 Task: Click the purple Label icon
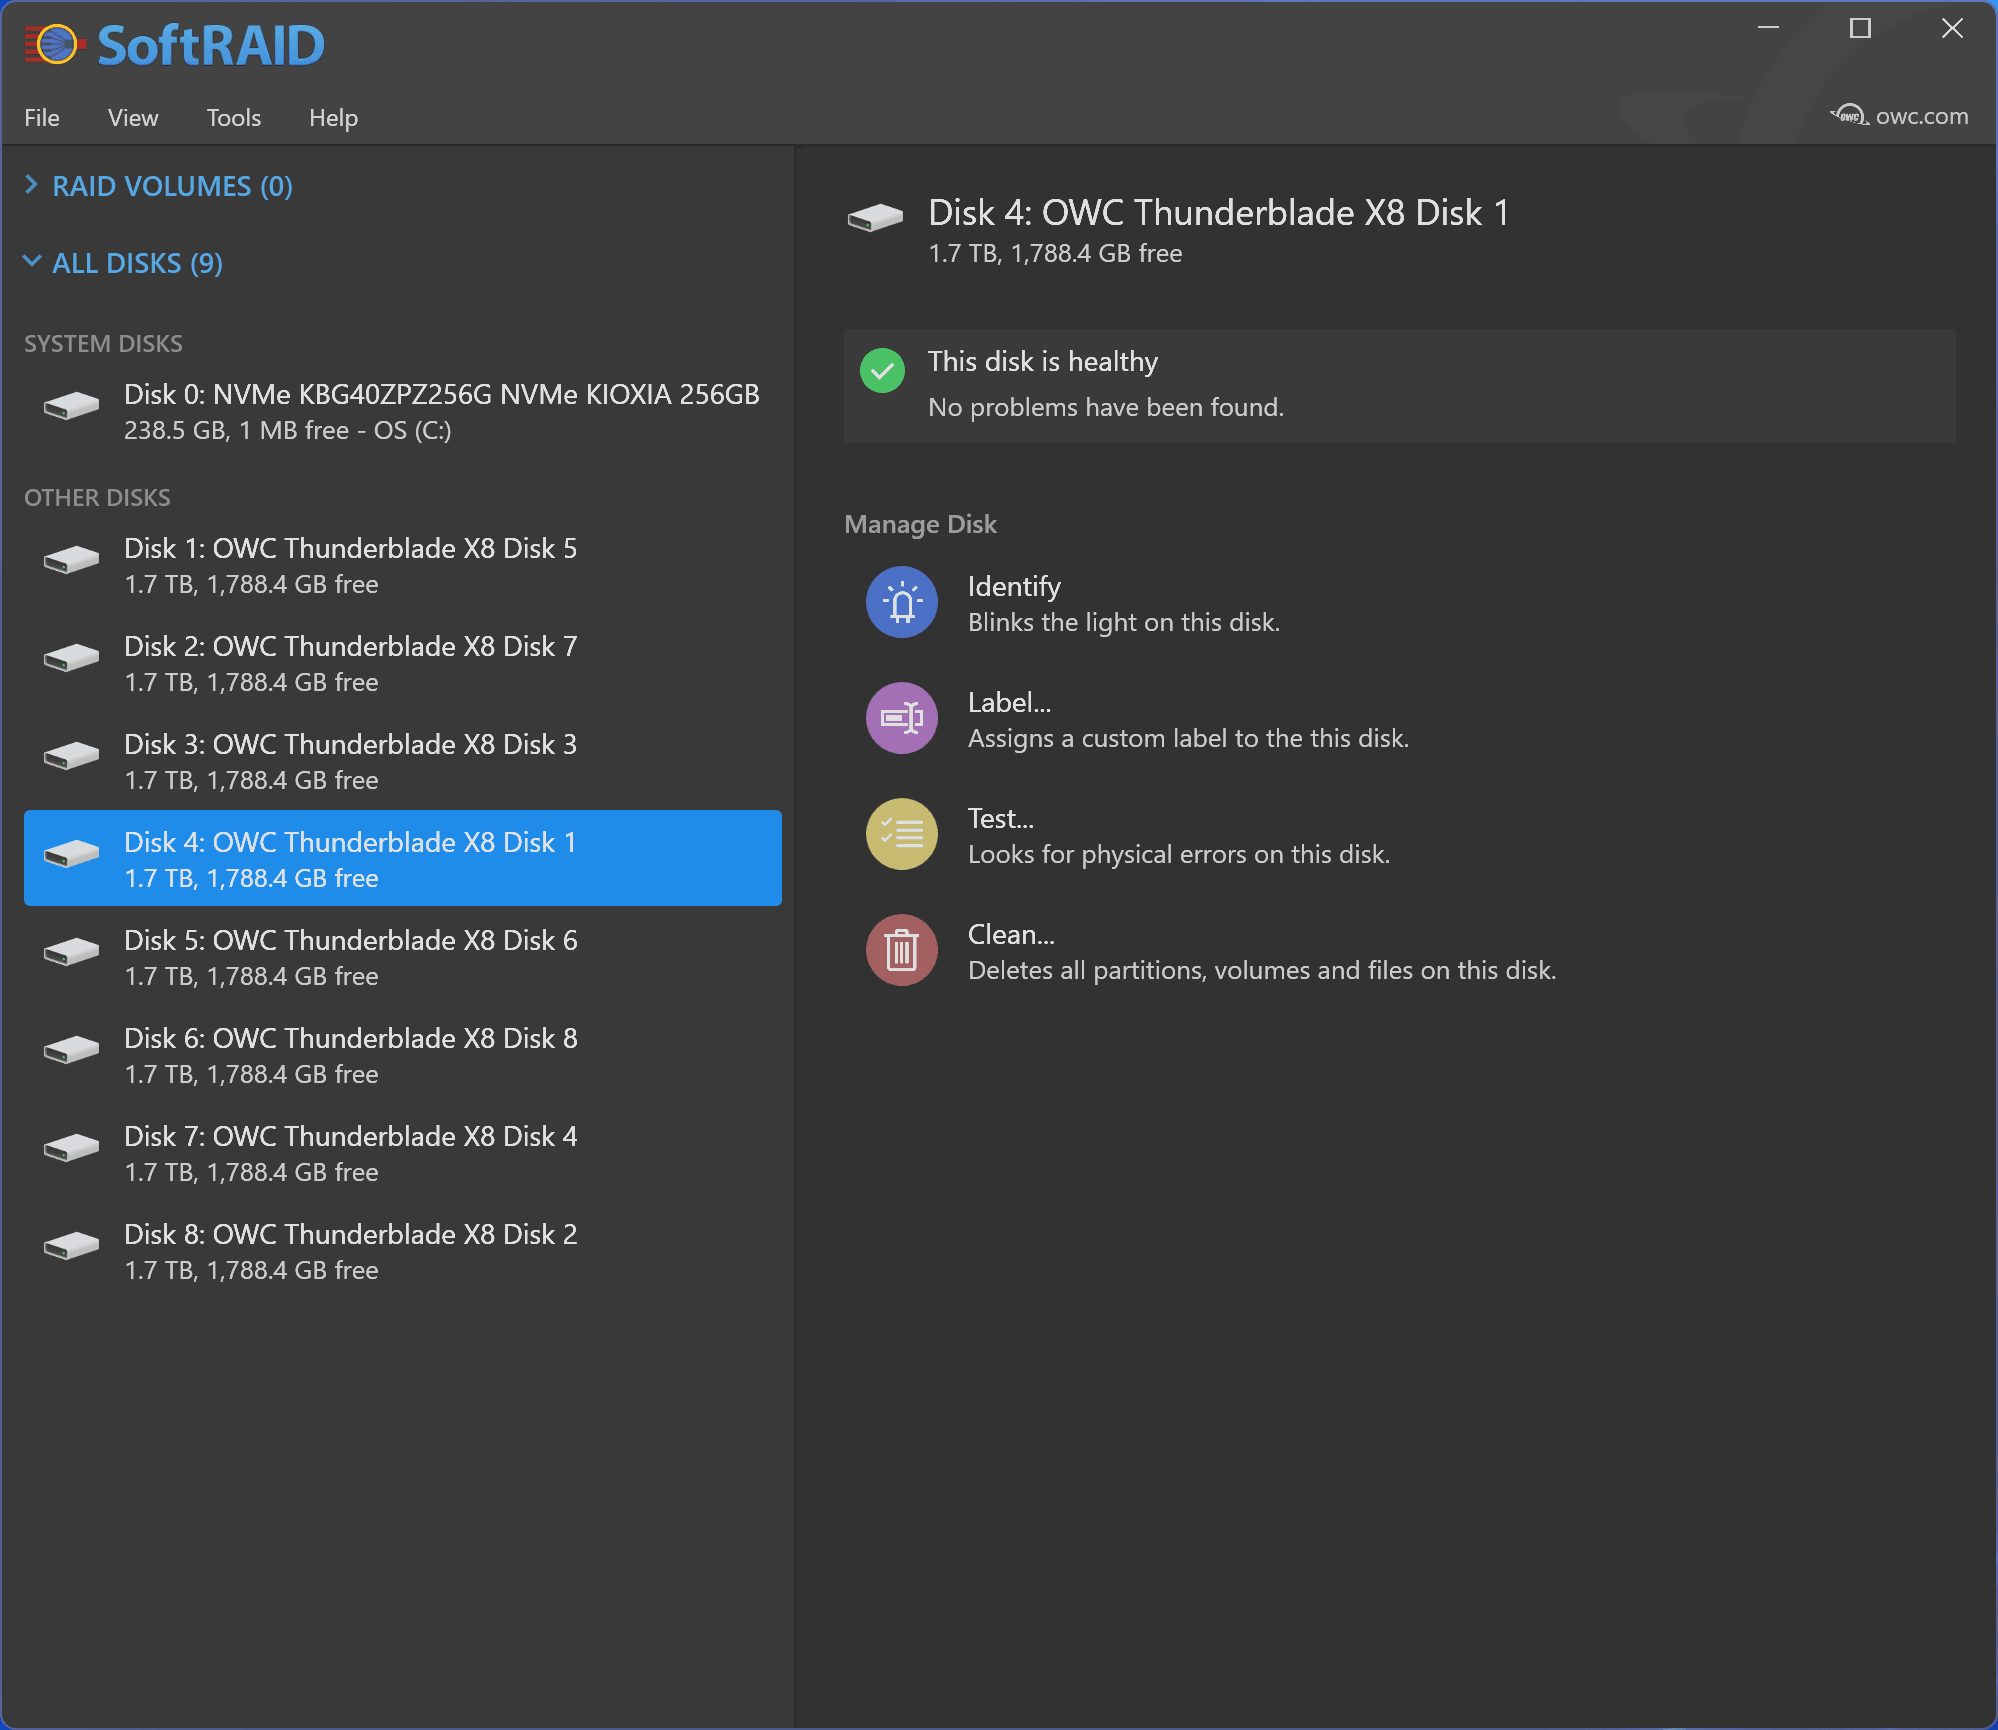tap(901, 719)
